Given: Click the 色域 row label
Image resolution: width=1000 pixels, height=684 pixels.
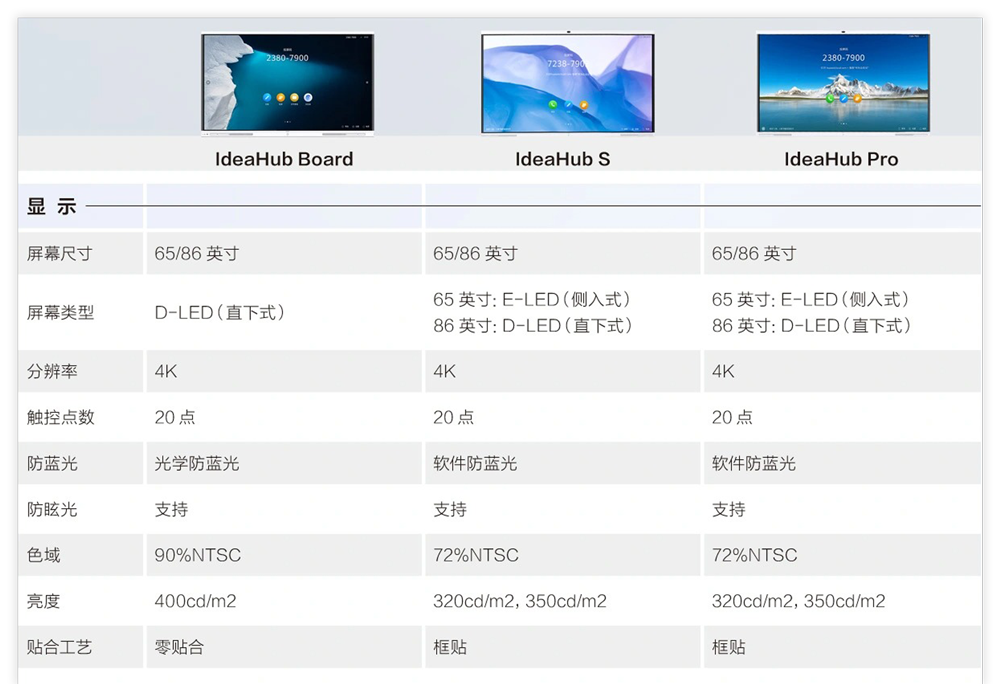Looking at the screenshot, I should click(43, 555).
